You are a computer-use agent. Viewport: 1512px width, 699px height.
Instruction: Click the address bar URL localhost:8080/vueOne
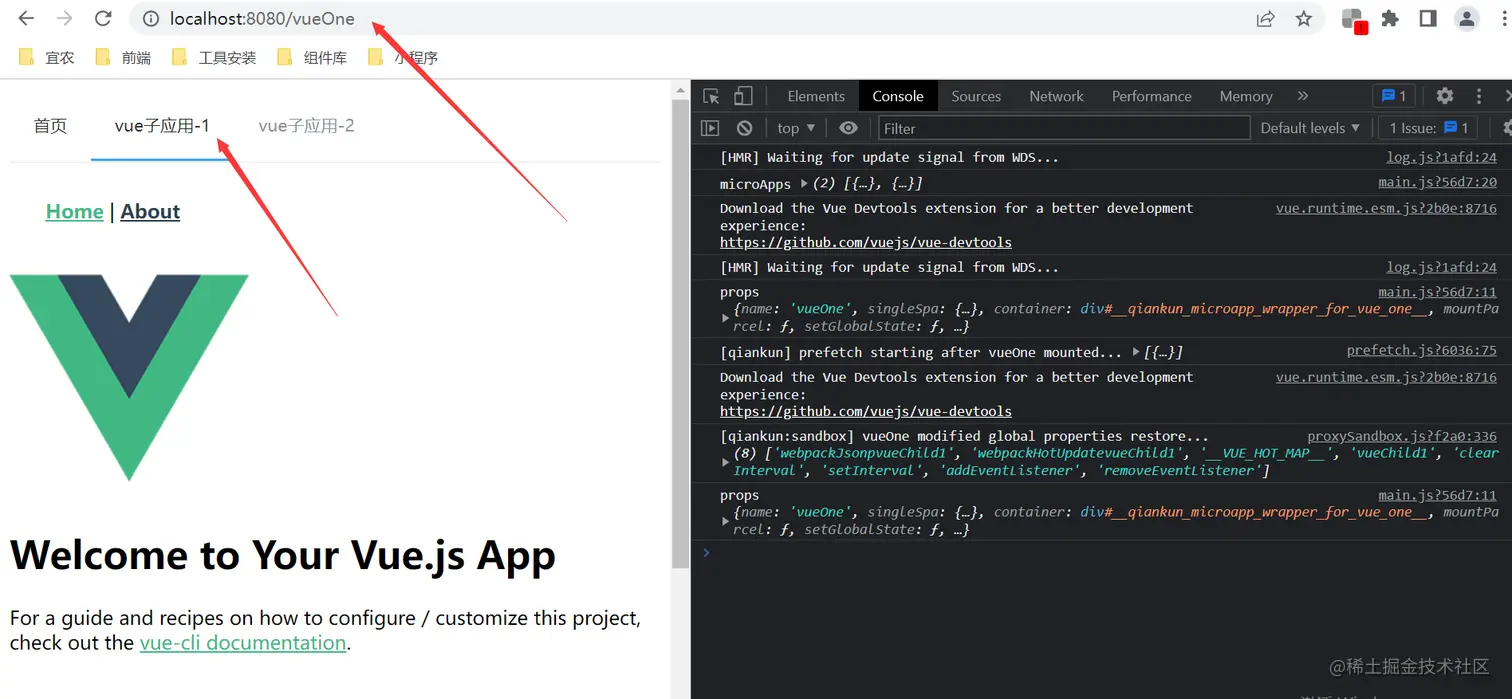pyautogui.click(x=262, y=18)
